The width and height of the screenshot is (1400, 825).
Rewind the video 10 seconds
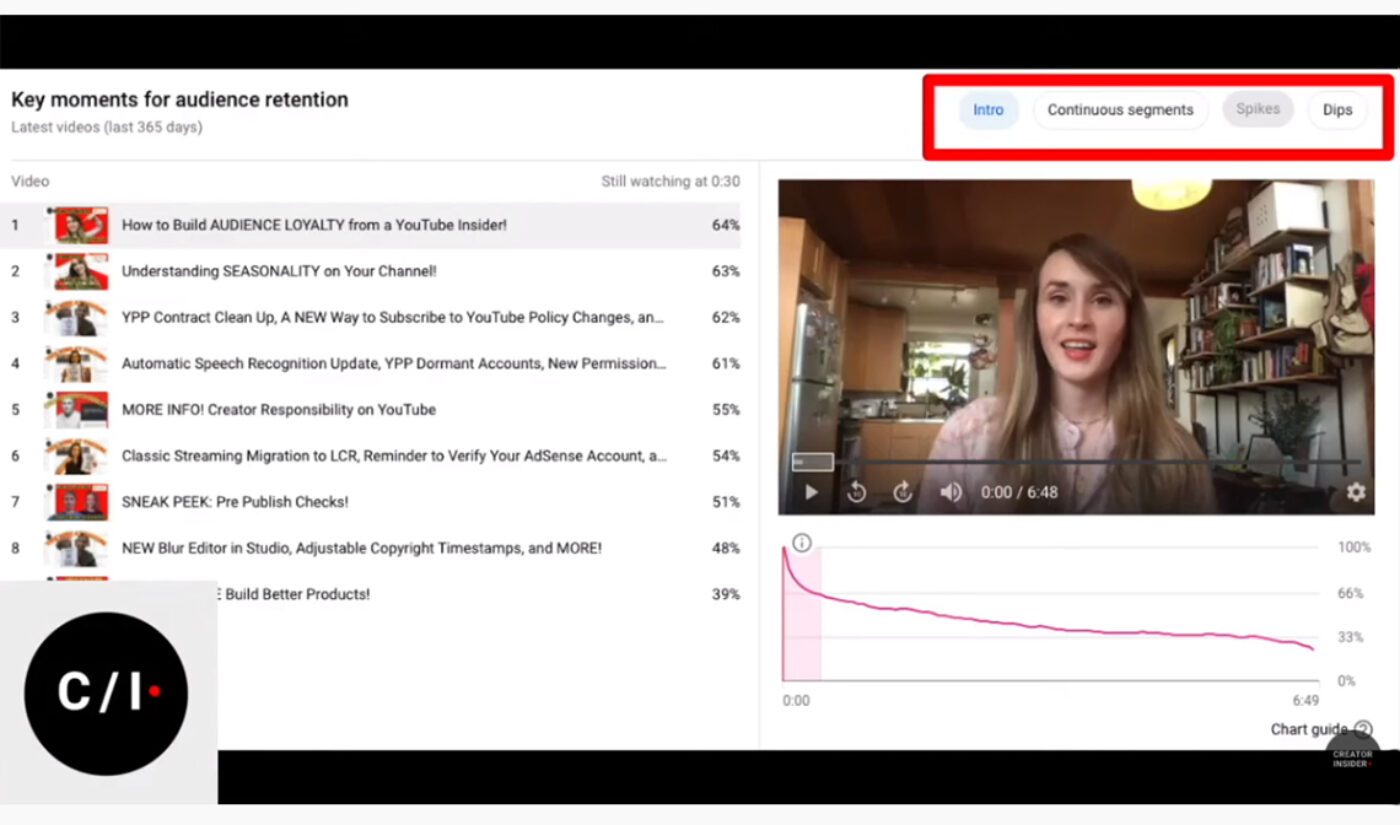[x=855, y=492]
